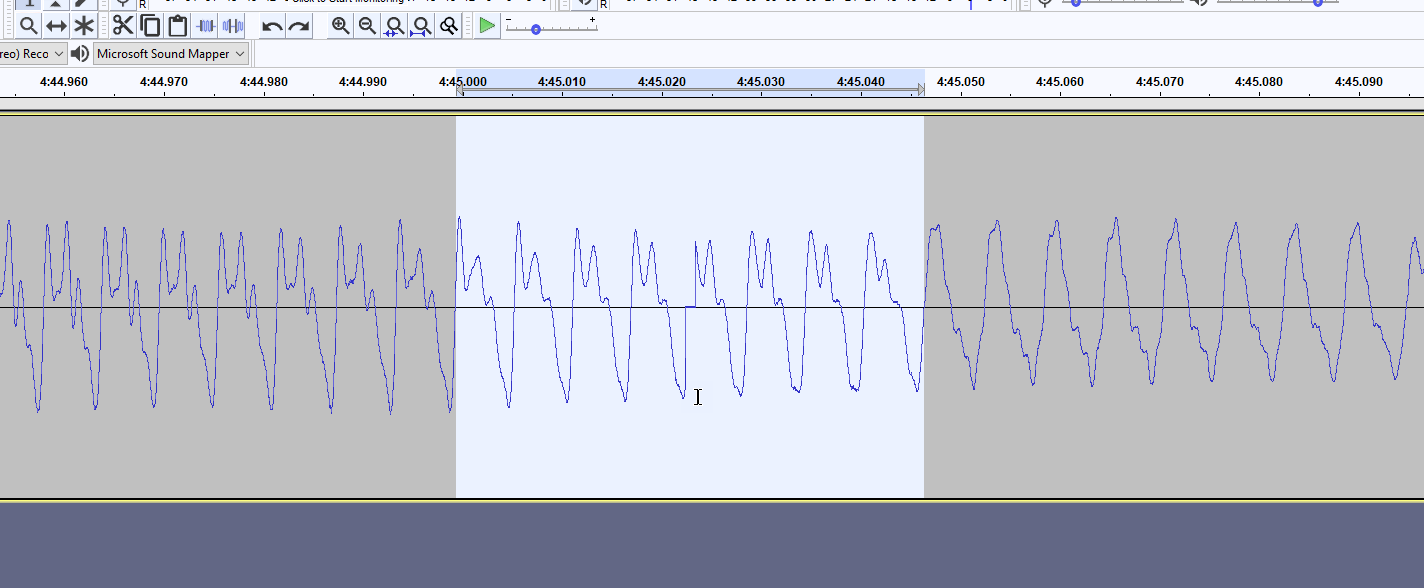Image resolution: width=1424 pixels, height=588 pixels.
Task: Click the timeline at 4:45.010
Action: pyautogui.click(x=562, y=82)
